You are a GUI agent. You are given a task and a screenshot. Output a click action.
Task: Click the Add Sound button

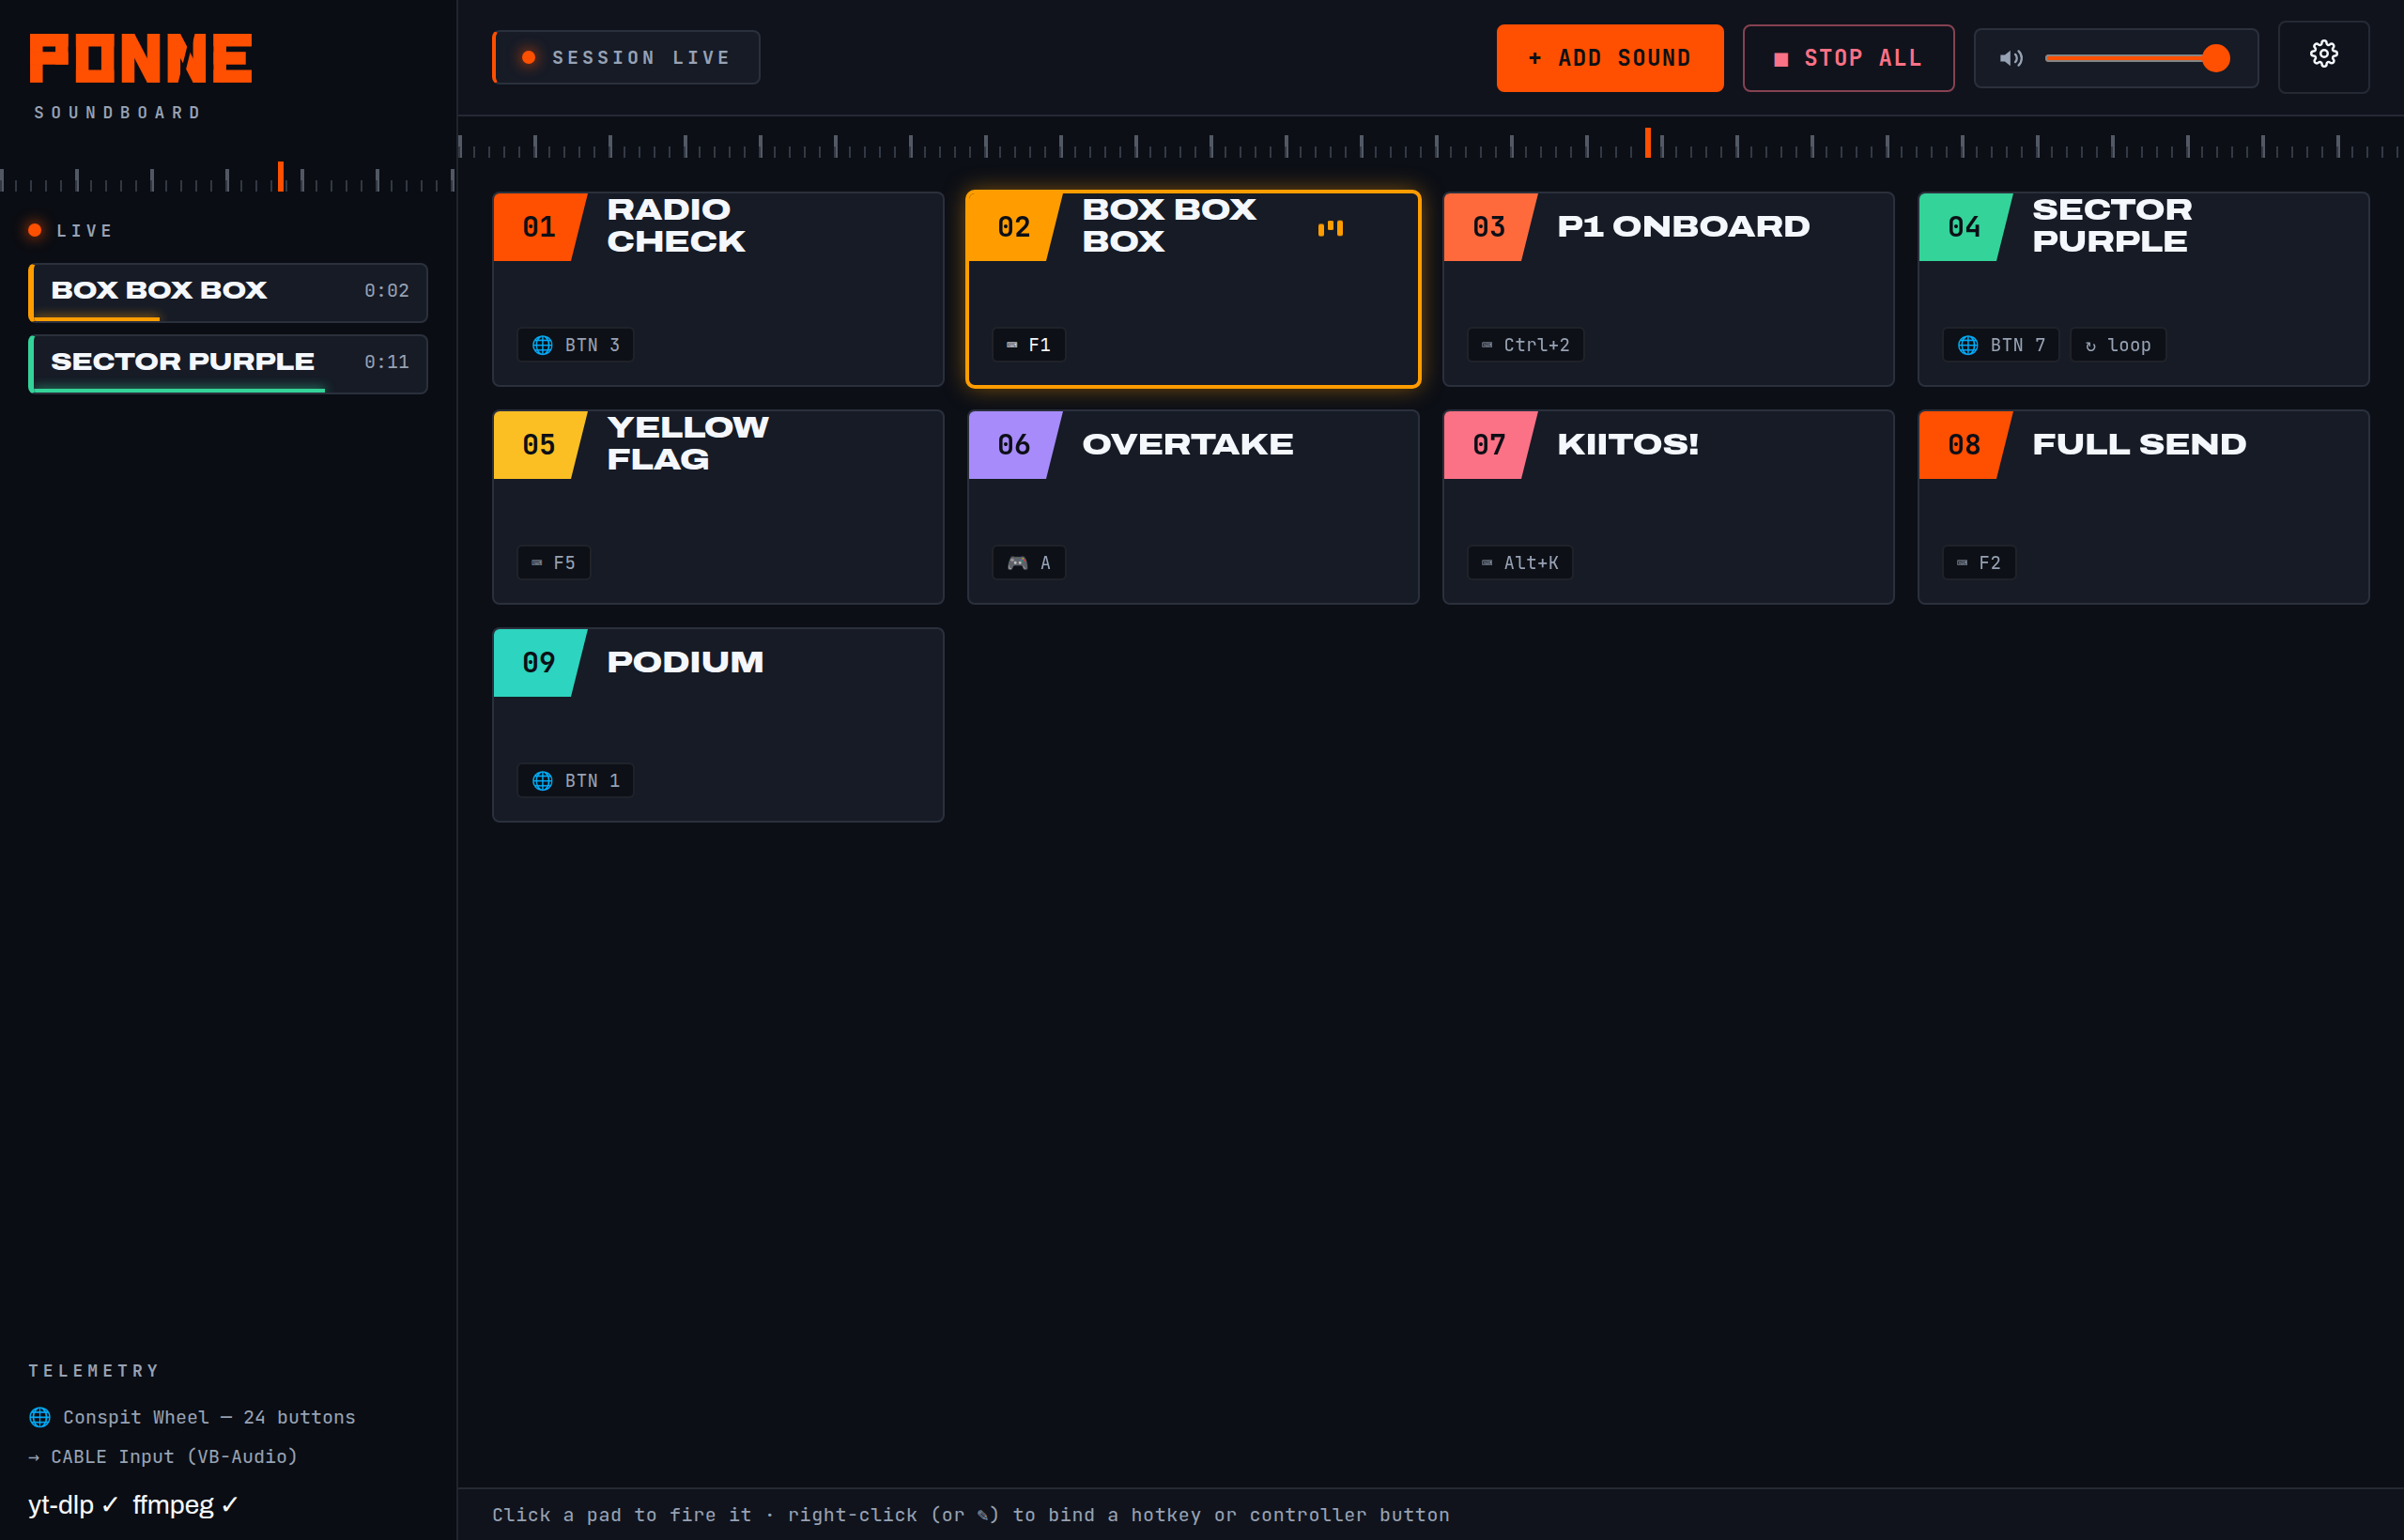[1610, 58]
